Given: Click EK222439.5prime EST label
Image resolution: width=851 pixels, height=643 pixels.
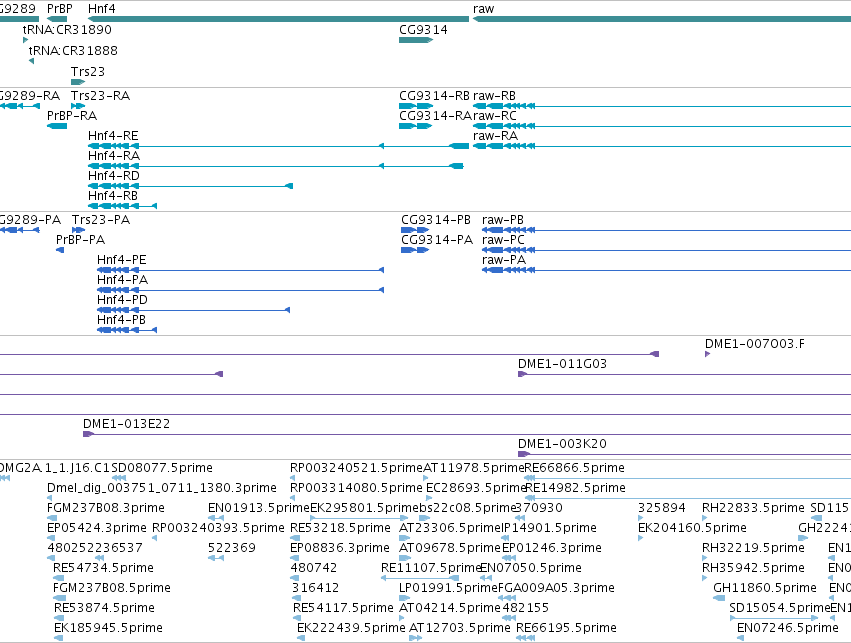Looking at the screenshot, I should [x=351, y=628].
